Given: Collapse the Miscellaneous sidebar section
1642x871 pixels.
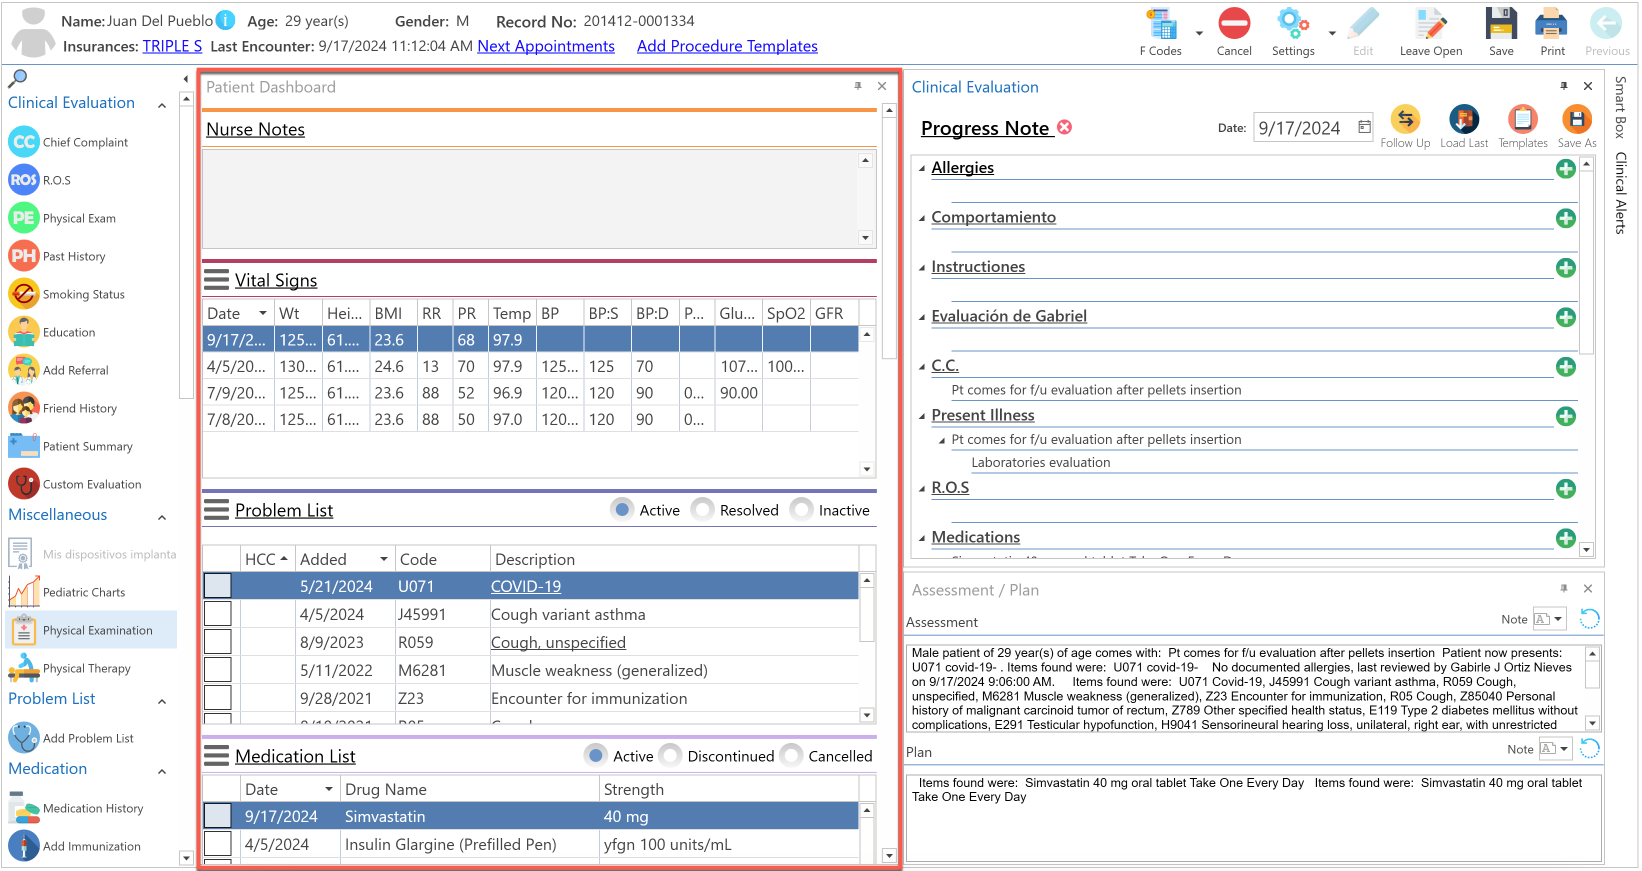Looking at the screenshot, I should (162, 517).
